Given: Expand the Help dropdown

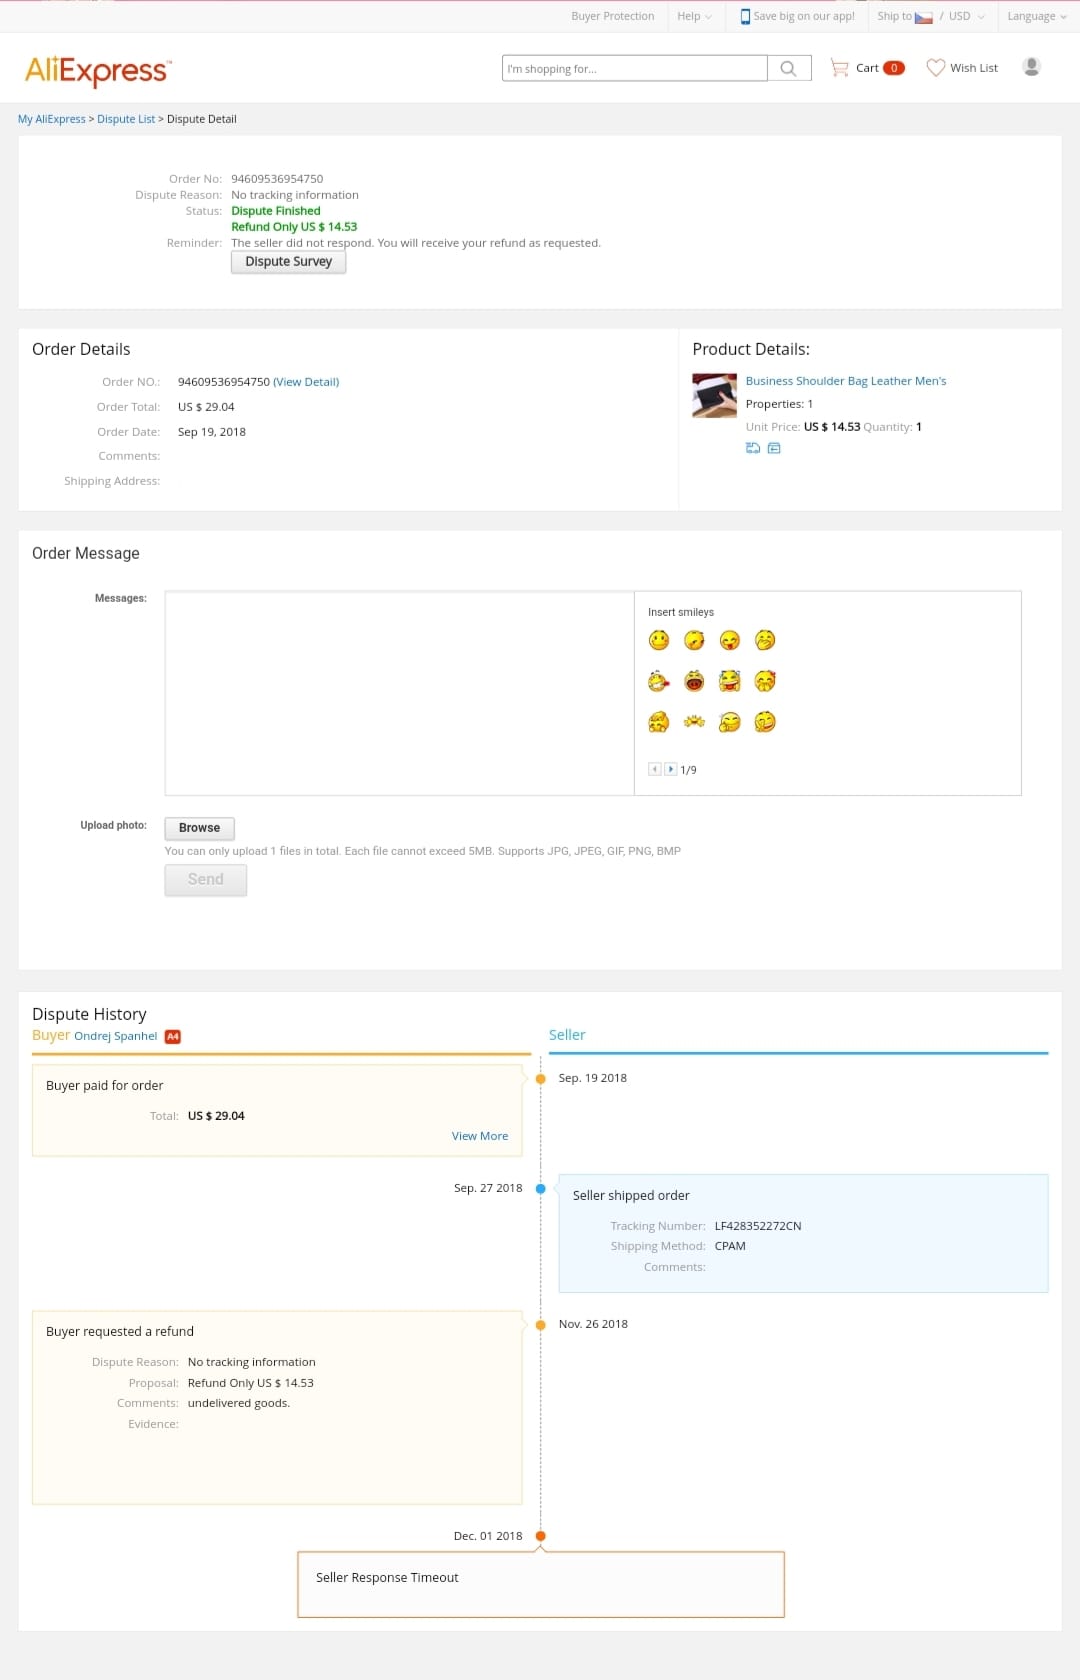Looking at the screenshot, I should 694,16.
